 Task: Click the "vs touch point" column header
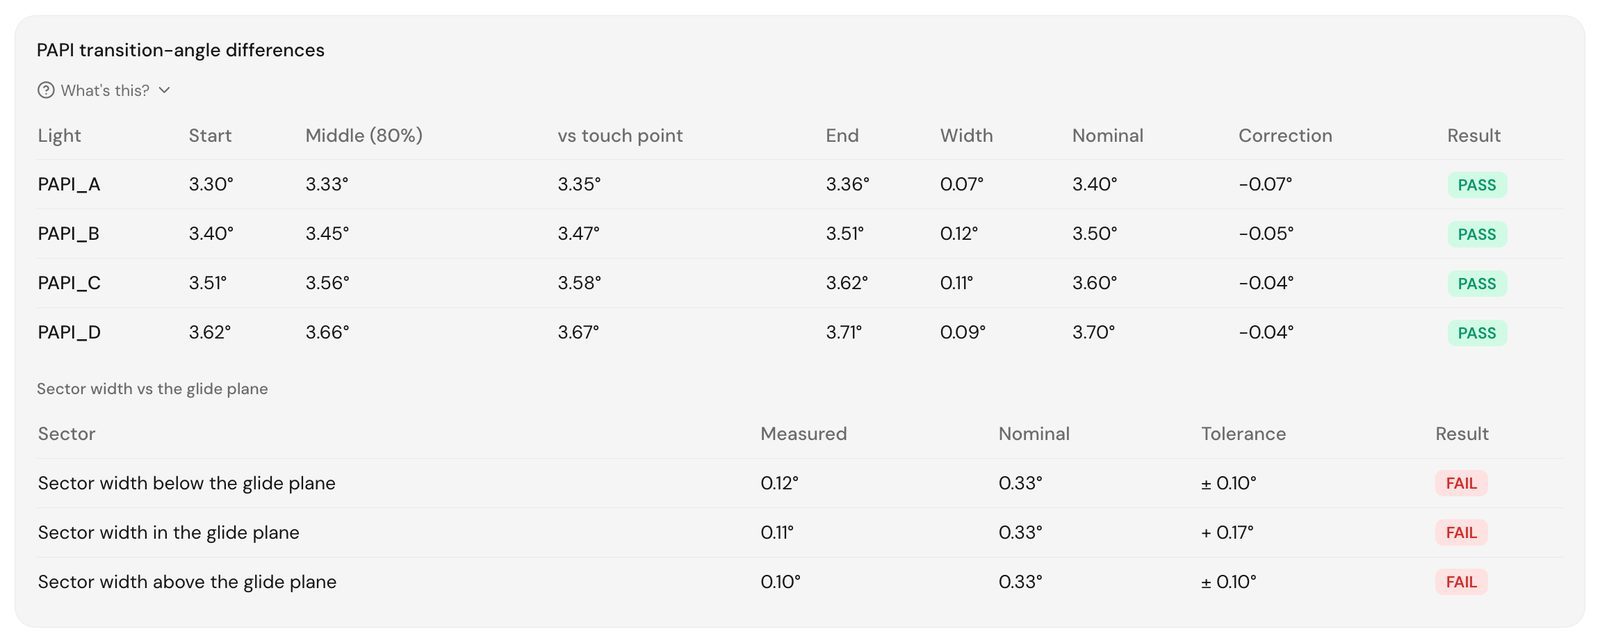click(620, 136)
